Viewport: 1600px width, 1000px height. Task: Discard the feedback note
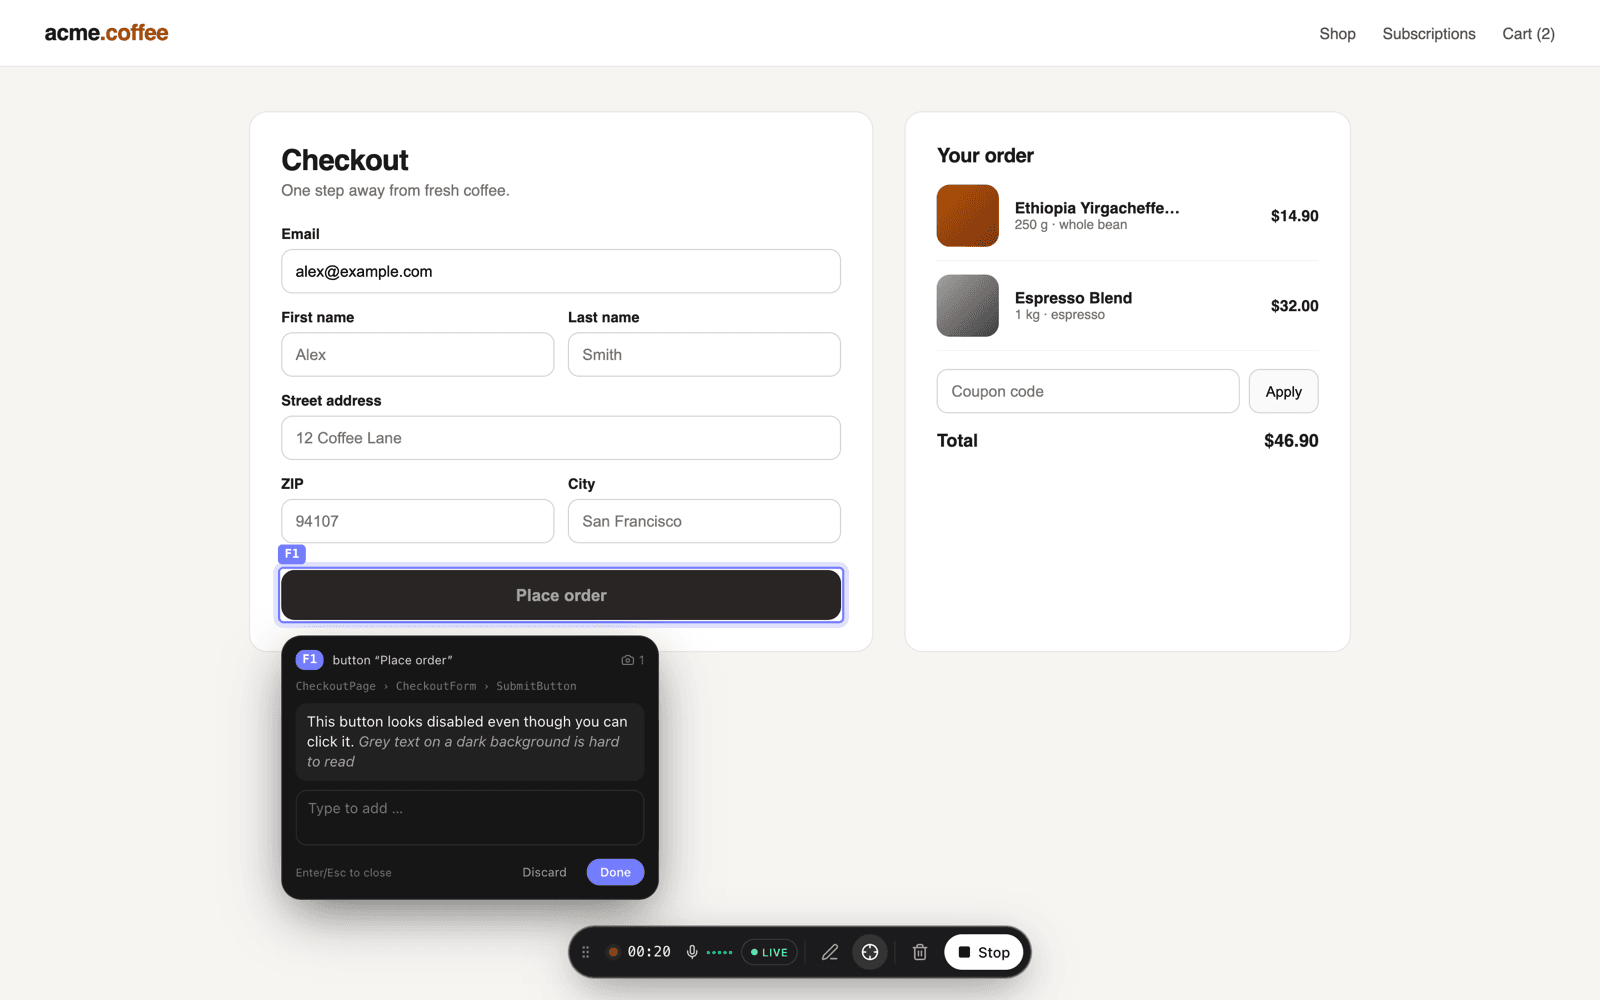544,872
